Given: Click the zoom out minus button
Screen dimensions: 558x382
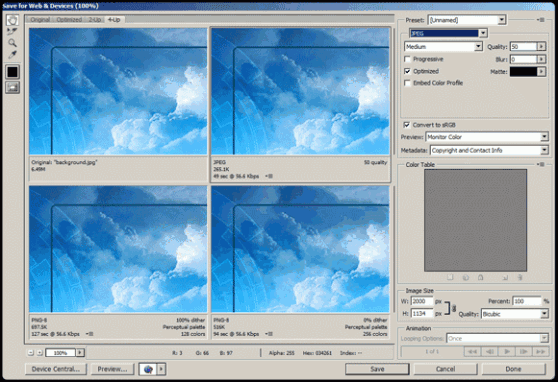Looking at the screenshot, I should 31,353.
